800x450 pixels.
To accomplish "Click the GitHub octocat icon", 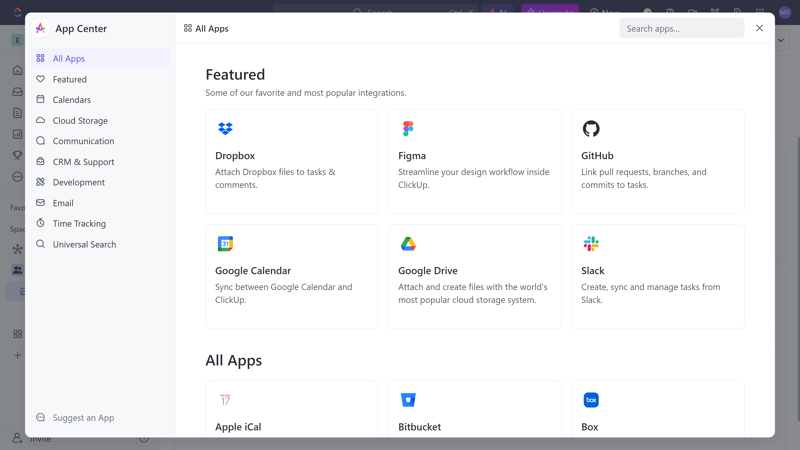I will point(591,129).
